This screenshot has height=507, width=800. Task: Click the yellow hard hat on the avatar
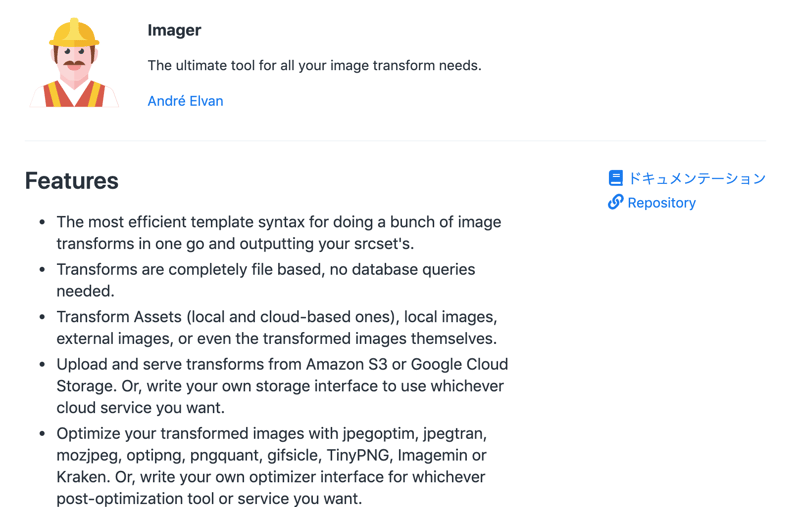point(74,33)
